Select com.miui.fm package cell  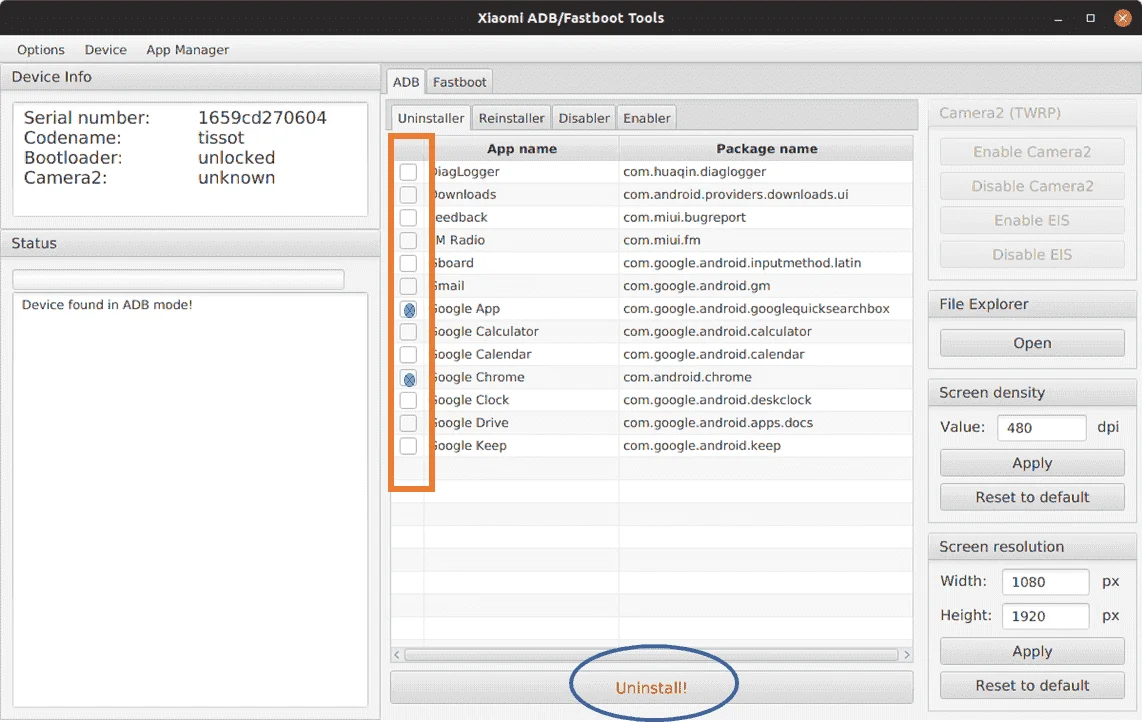coord(765,240)
